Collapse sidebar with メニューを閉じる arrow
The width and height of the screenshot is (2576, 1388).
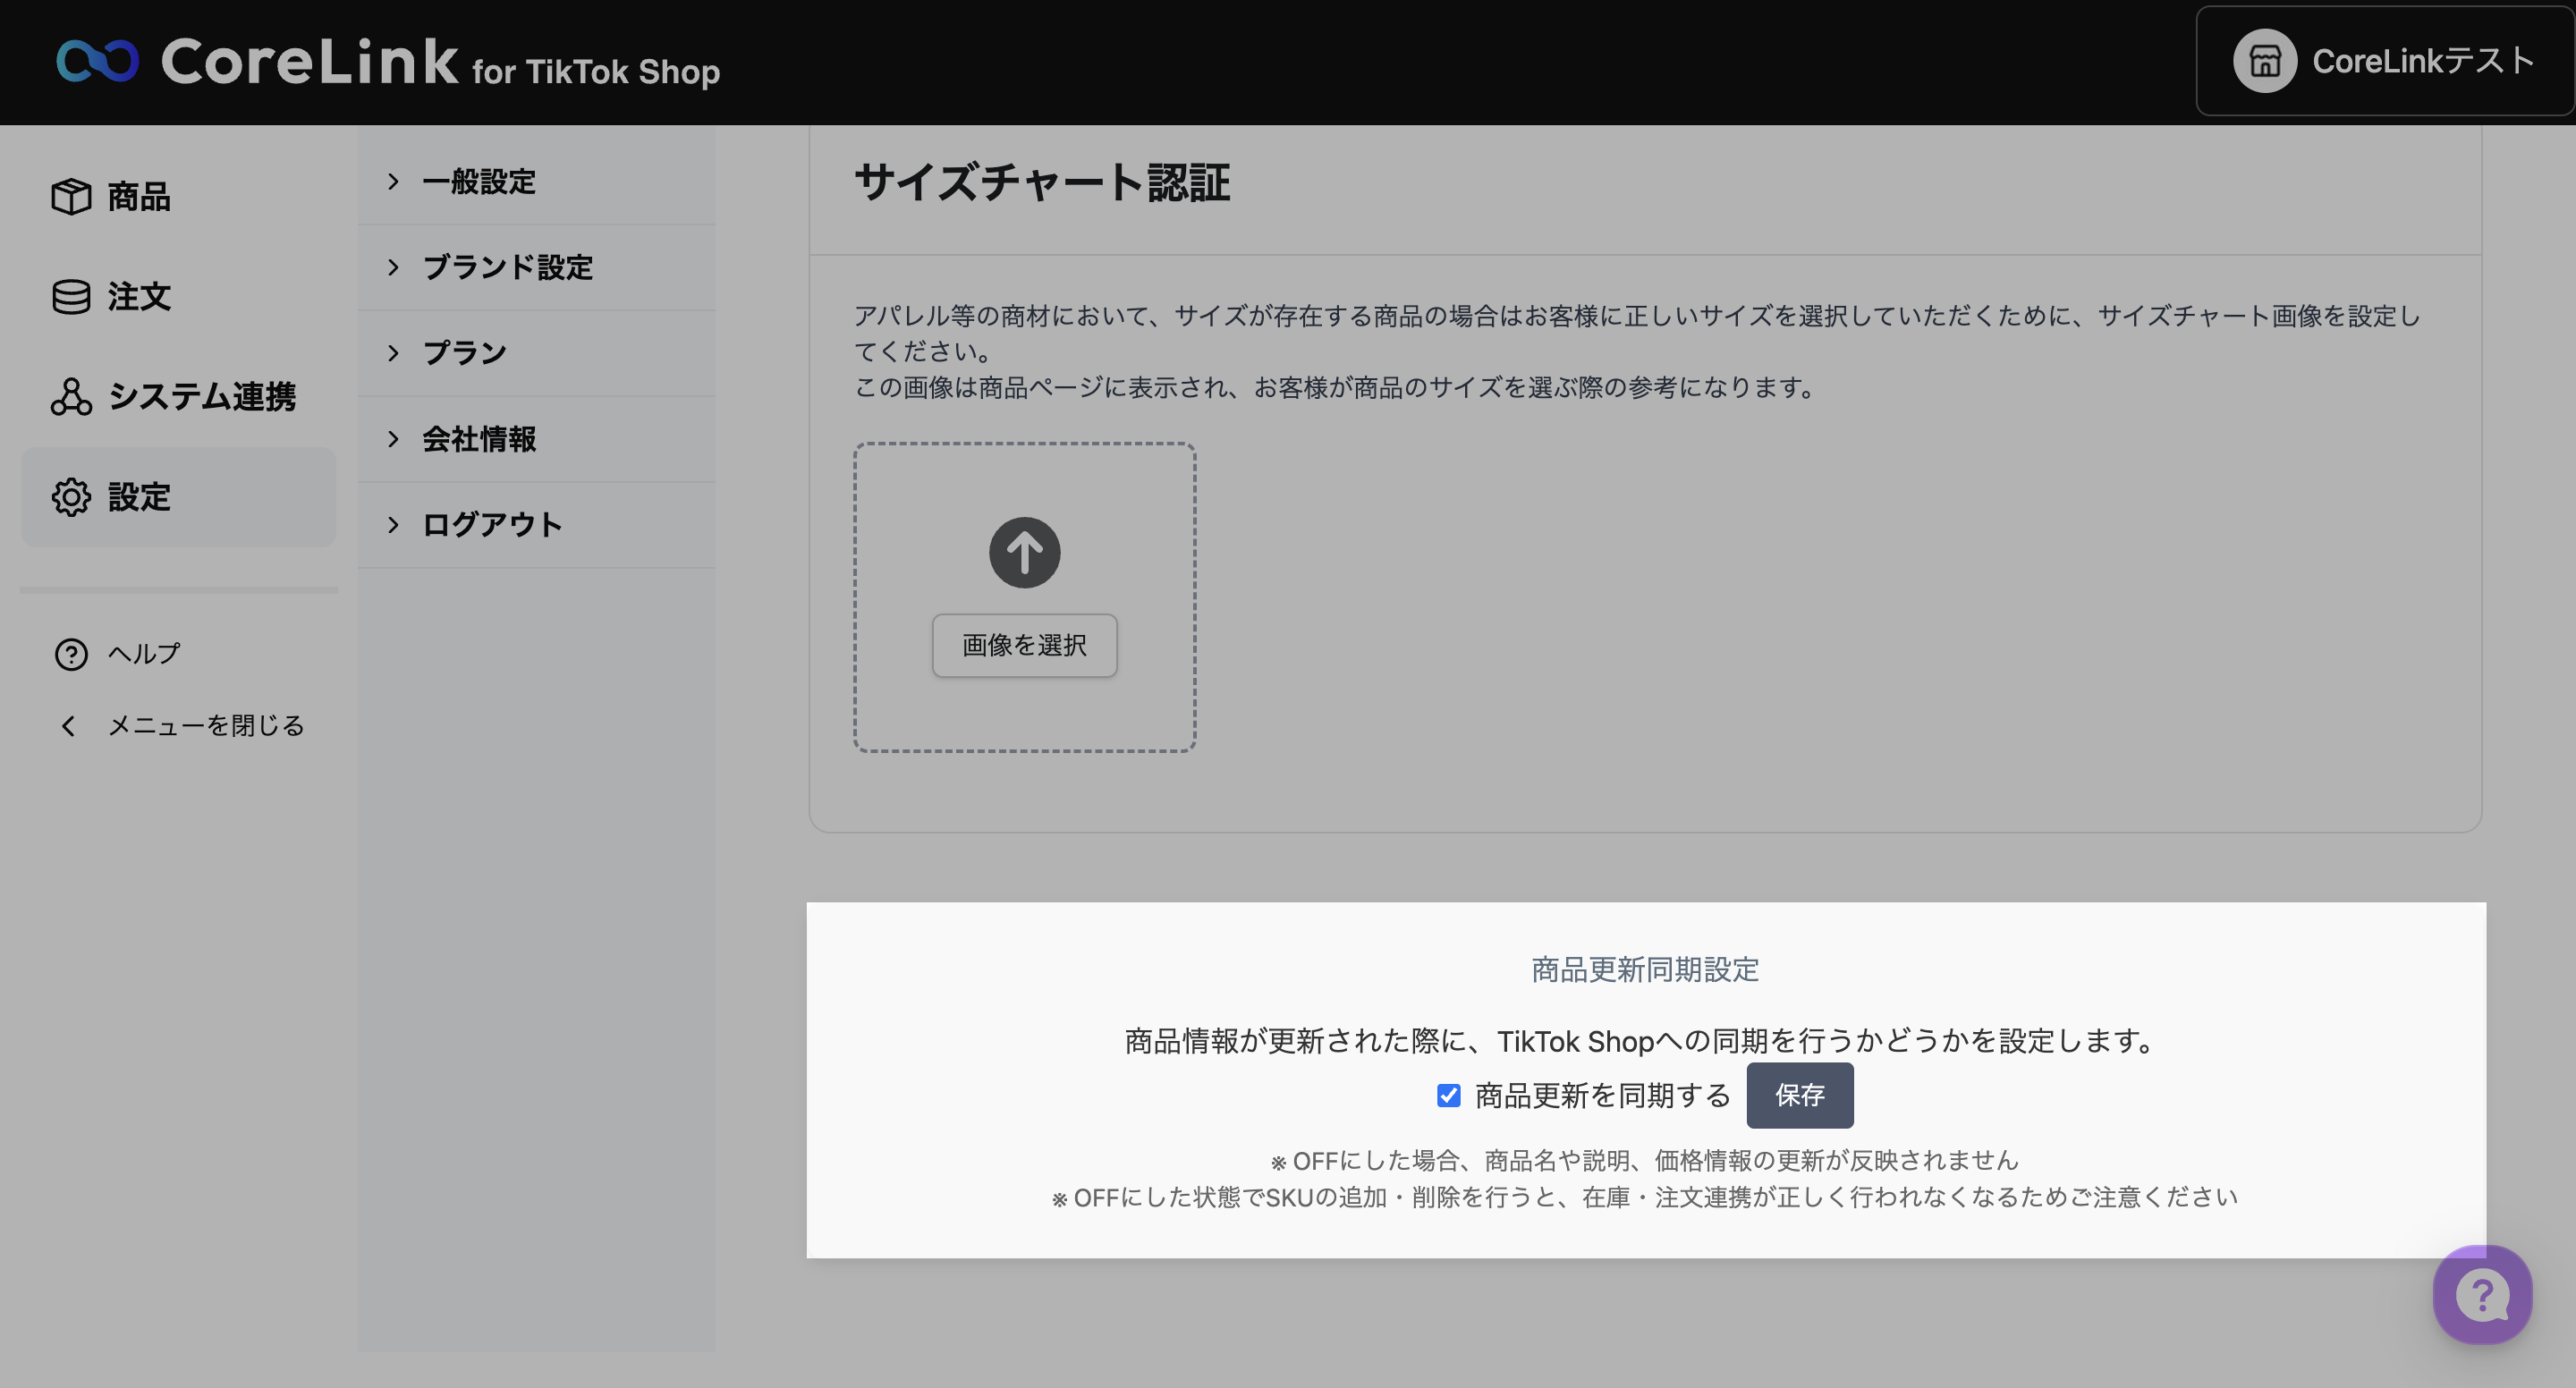coord(68,726)
